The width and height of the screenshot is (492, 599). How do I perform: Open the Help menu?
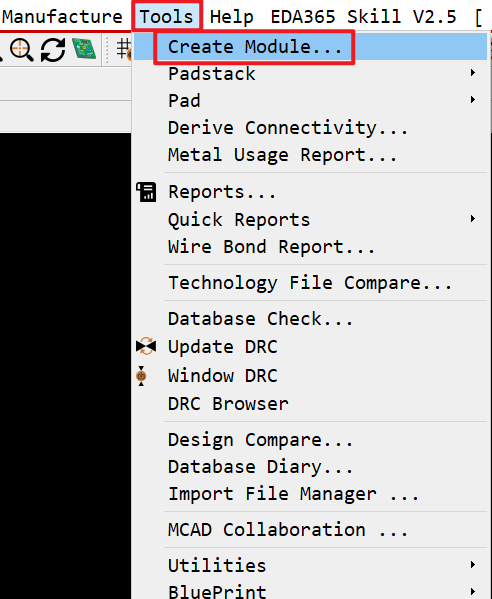pos(231,17)
